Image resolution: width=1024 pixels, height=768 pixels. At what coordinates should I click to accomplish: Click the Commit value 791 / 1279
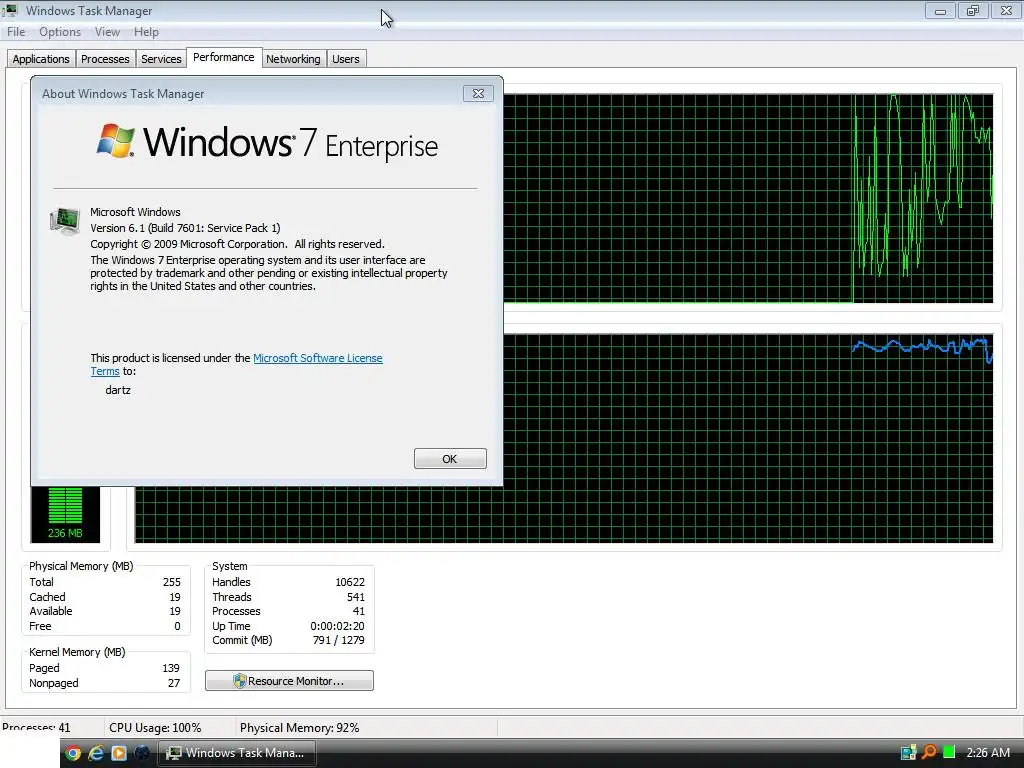(338, 641)
